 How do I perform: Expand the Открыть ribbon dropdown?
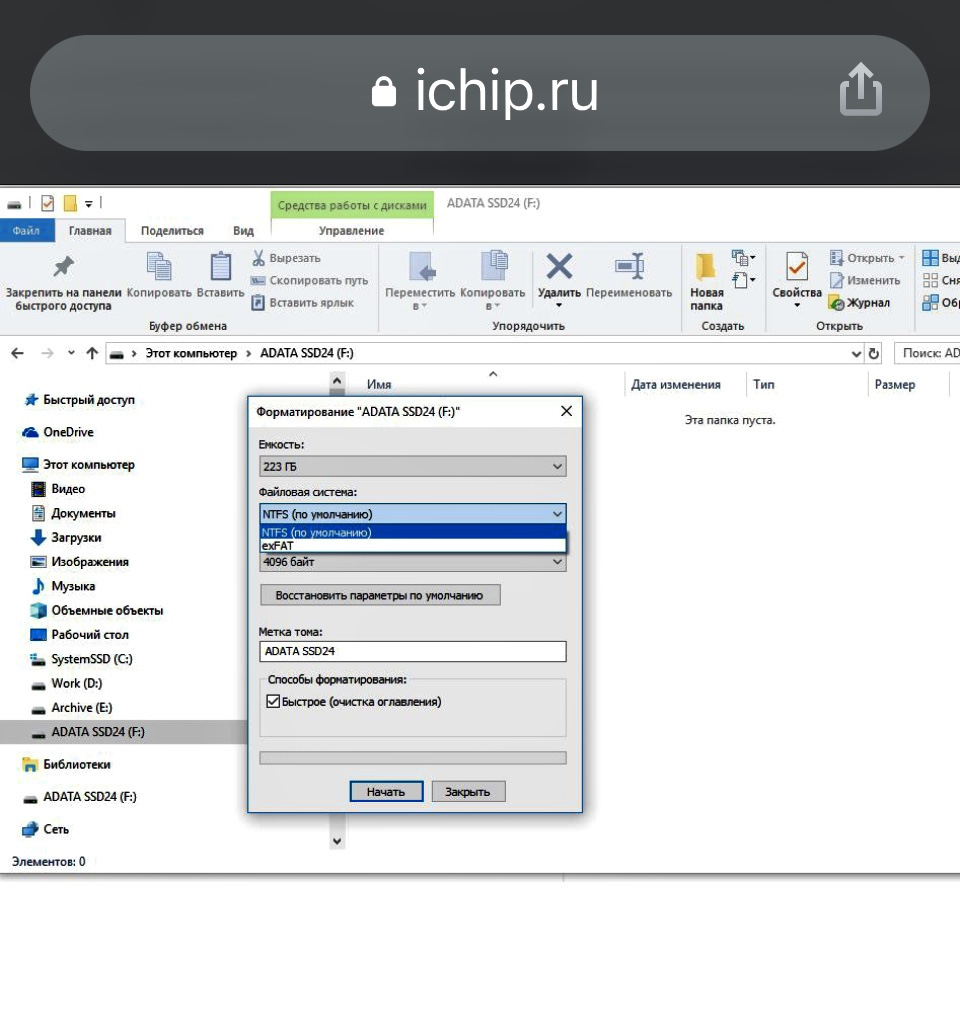pyautogui.click(x=867, y=258)
